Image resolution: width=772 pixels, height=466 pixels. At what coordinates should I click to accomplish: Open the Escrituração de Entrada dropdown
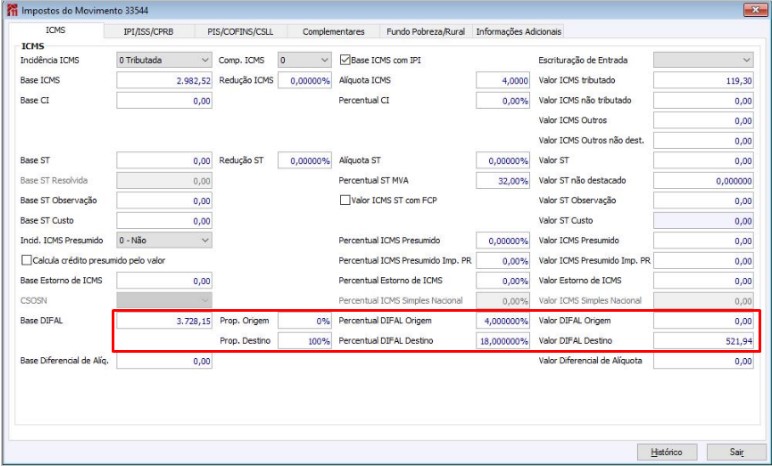(x=703, y=60)
